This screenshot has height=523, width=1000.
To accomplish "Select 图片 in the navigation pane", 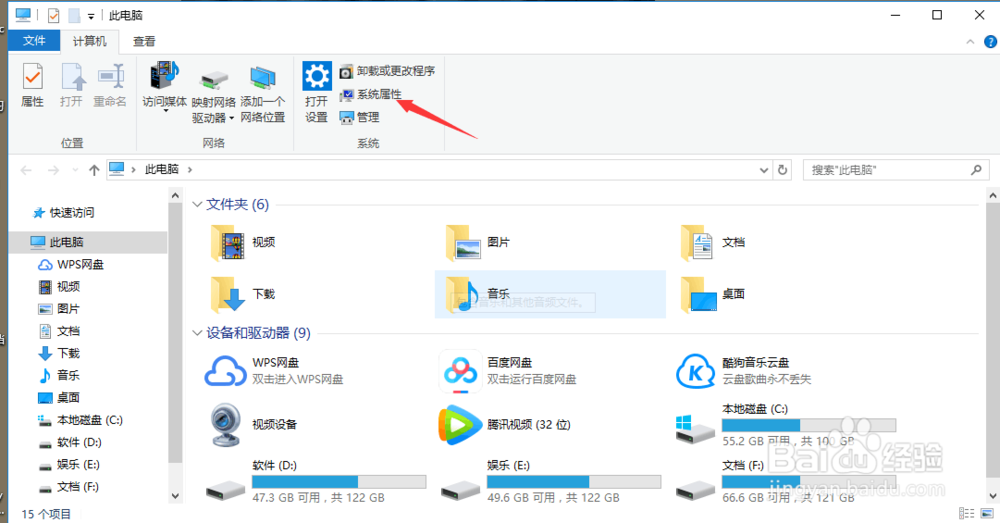I will tap(59, 309).
